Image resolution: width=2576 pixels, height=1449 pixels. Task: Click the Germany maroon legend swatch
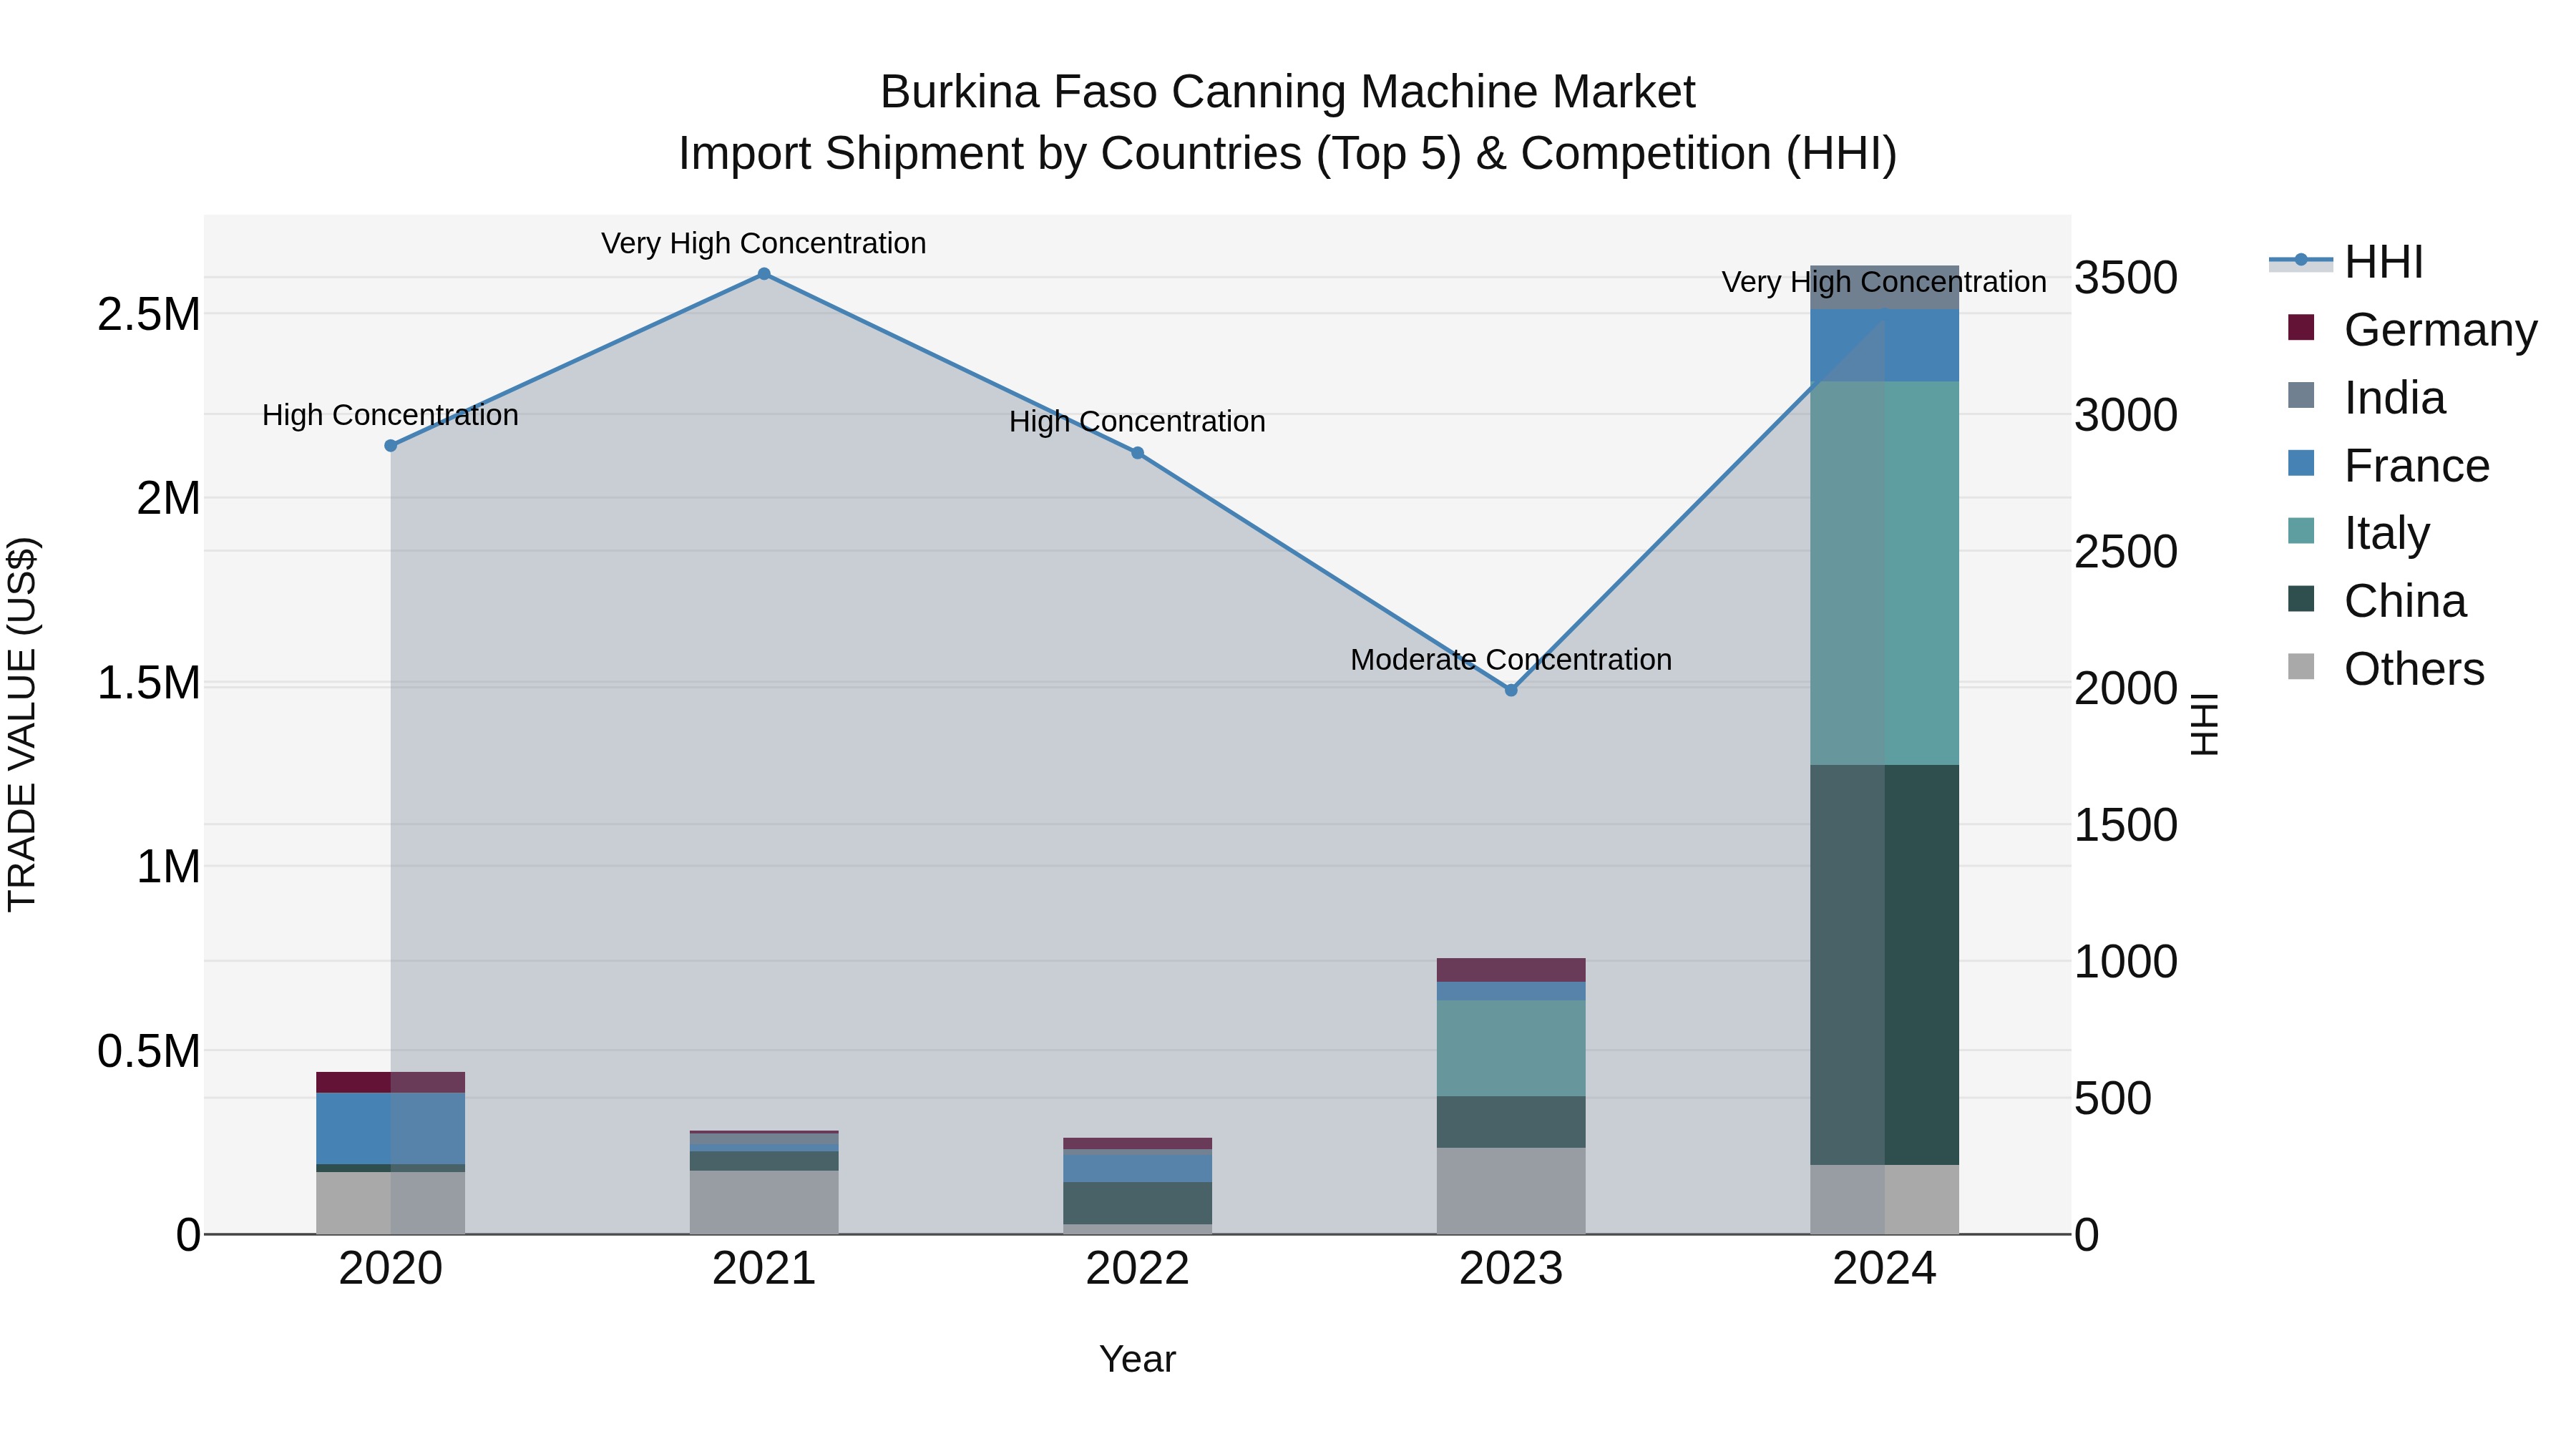point(2301,327)
